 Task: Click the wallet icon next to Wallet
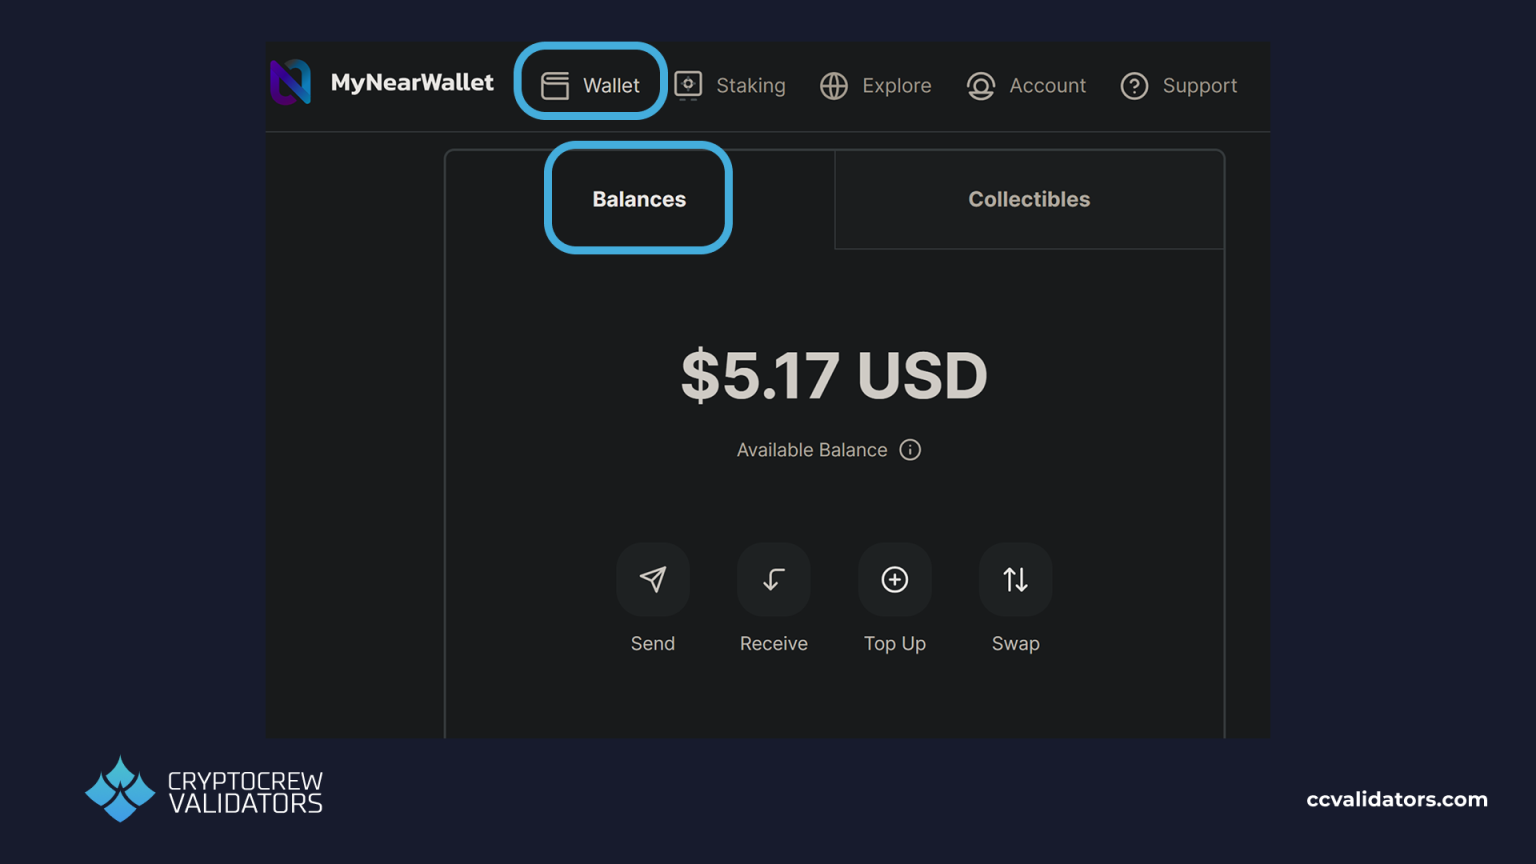click(554, 85)
